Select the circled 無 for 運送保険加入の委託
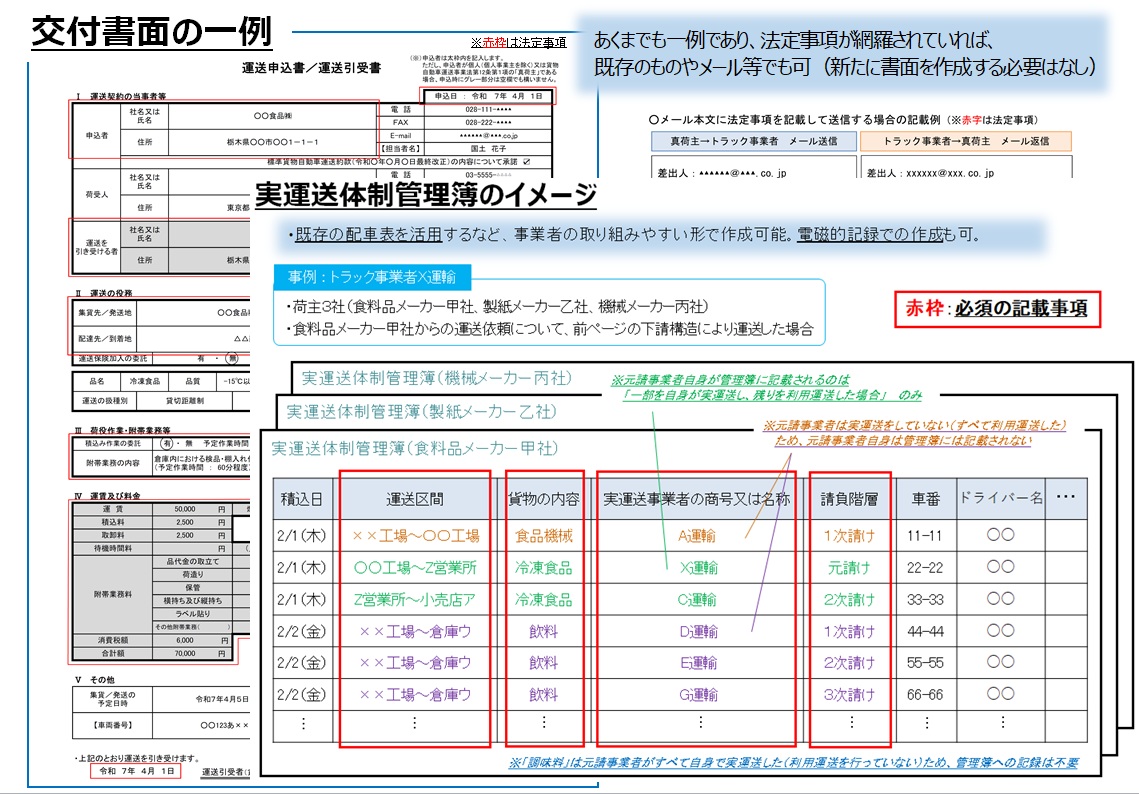Image resolution: width=1139 pixels, height=794 pixels. click(232, 358)
